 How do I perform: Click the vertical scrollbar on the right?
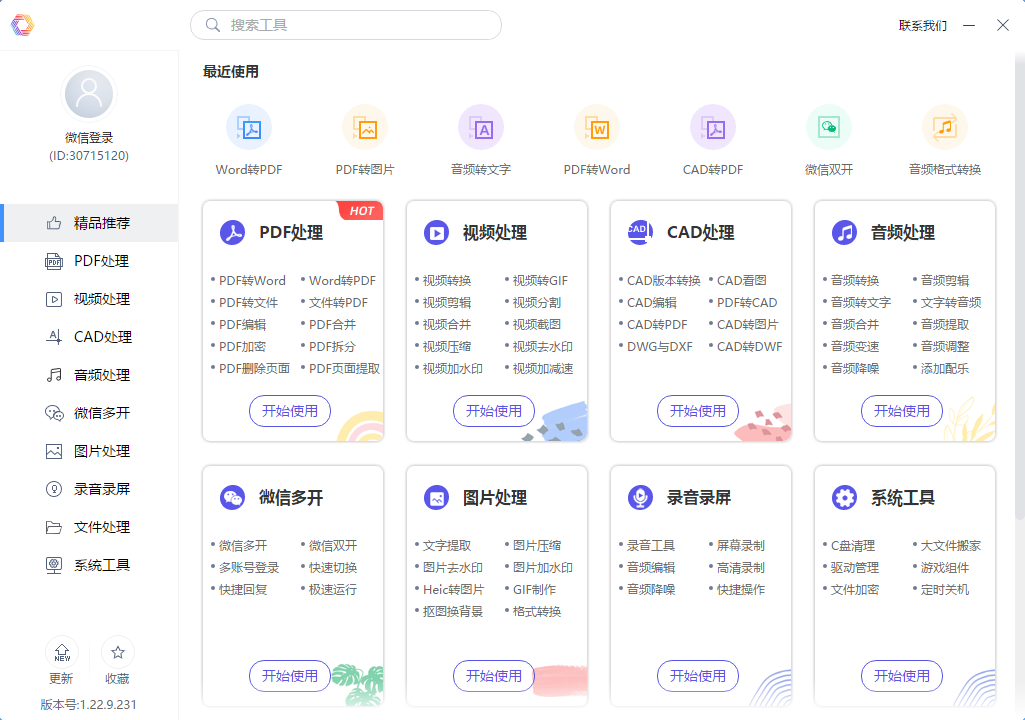coord(1020,288)
